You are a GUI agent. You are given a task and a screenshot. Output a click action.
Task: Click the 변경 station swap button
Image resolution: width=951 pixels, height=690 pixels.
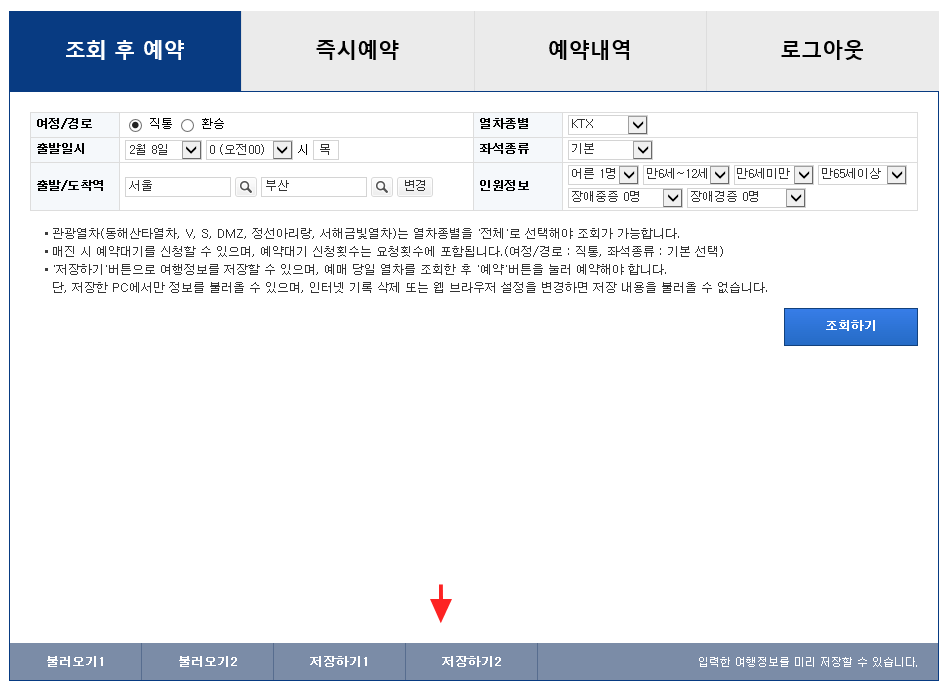tap(415, 186)
